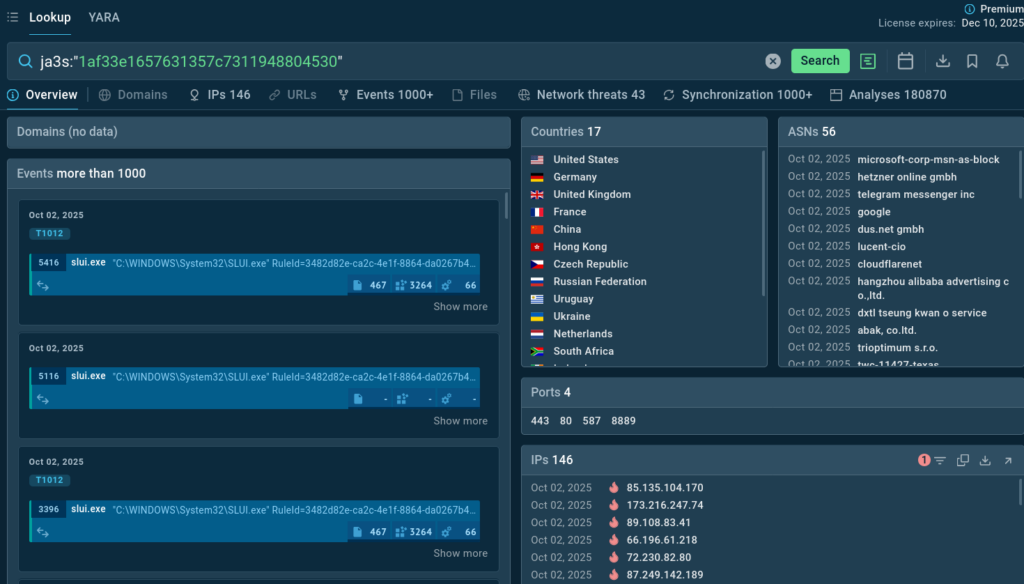Toggle the query formatting view icon

tap(868, 61)
